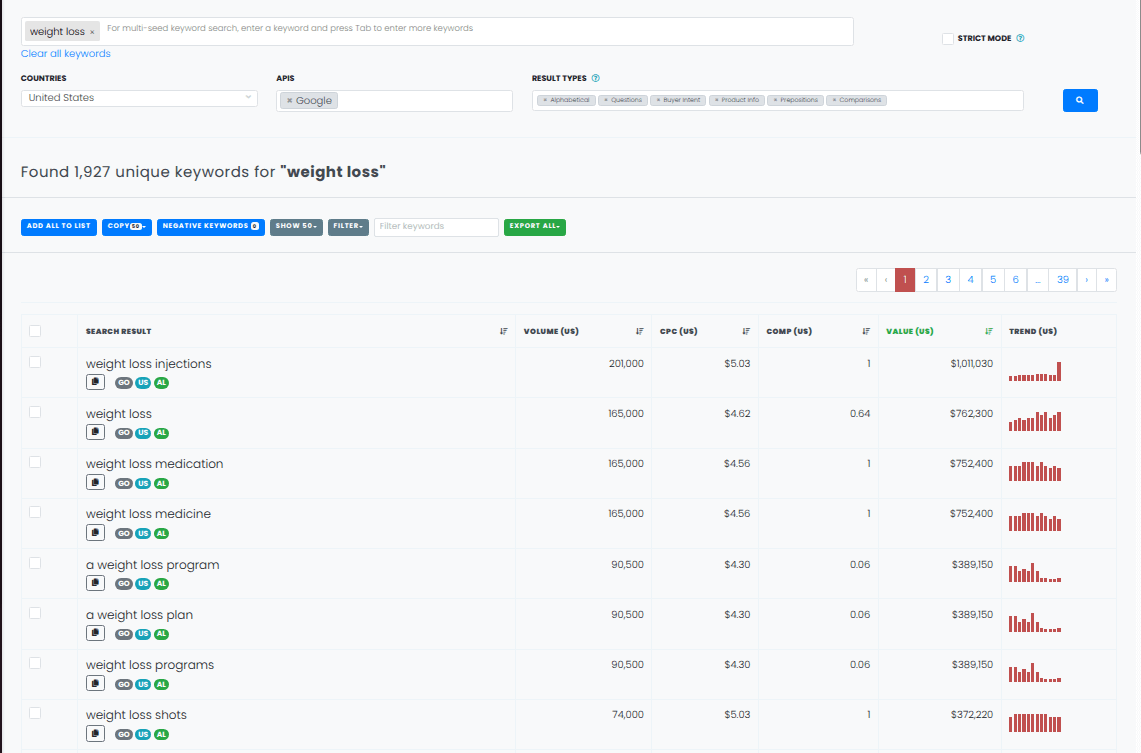Open the Copy dropdown button
Viewport: 1141px width, 753px height.
tap(127, 227)
